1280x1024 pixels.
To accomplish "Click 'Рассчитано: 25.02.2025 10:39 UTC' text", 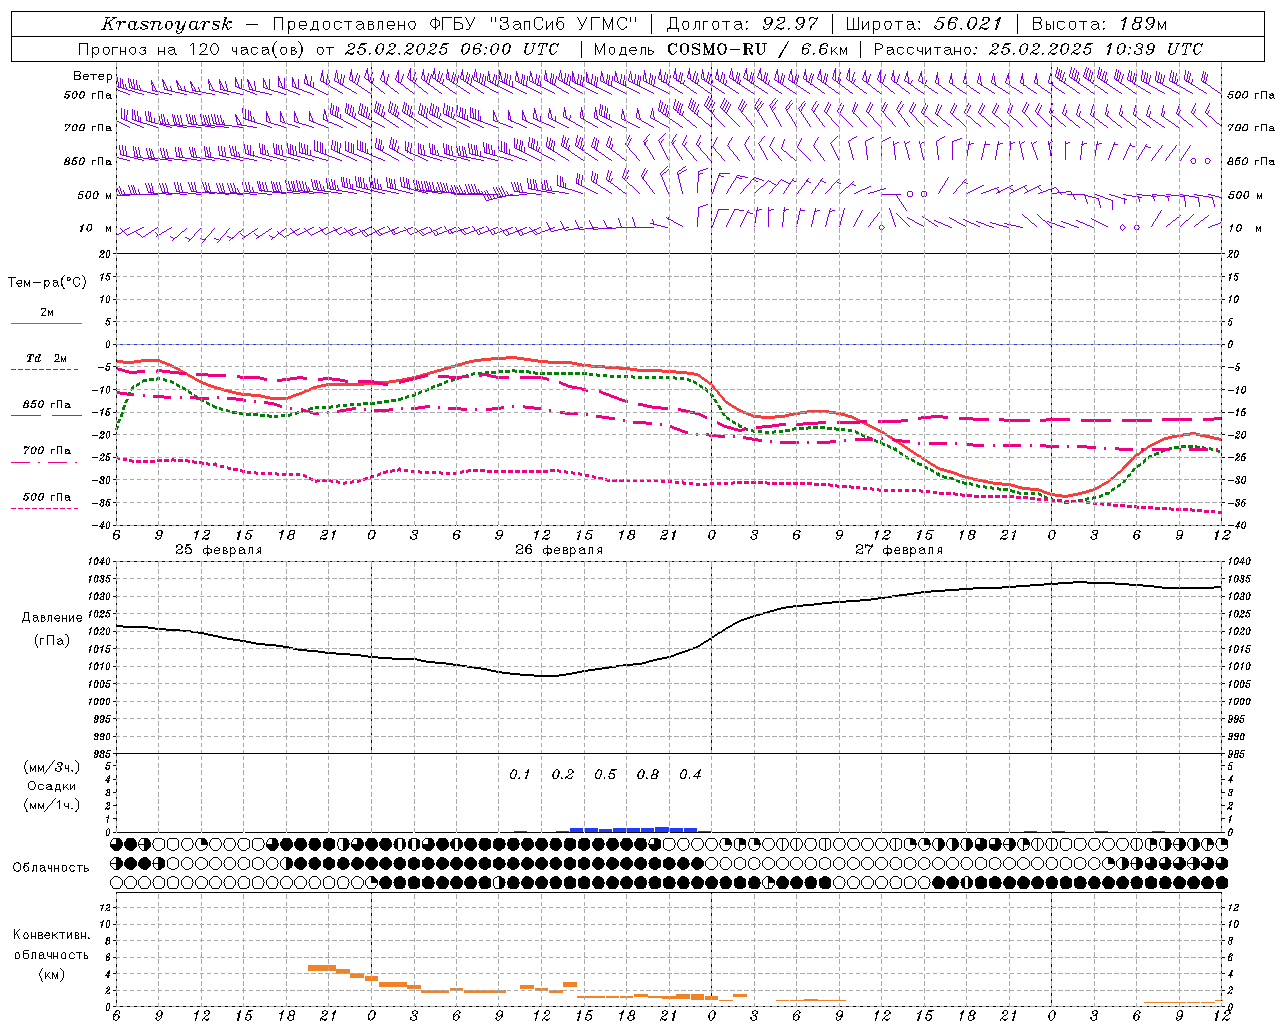I will tap(1038, 49).
